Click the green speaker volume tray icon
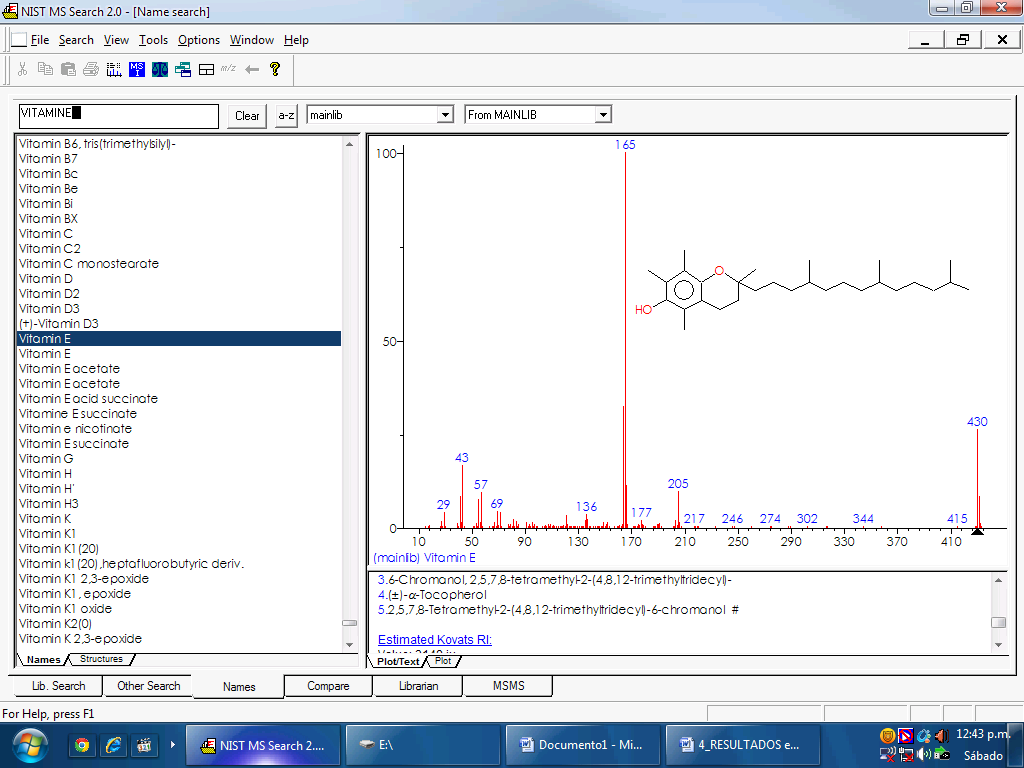This screenshot has height=768, width=1024. tap(923, 754)
